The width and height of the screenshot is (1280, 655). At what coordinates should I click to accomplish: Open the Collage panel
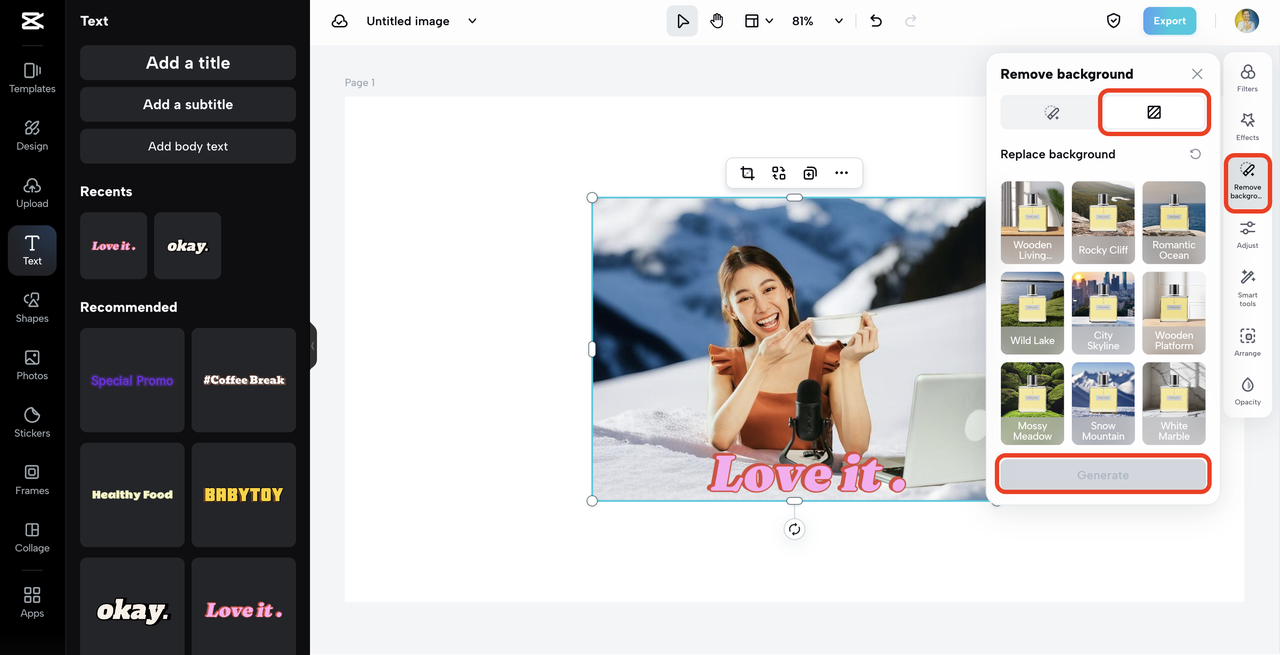[x=32, y=537]
